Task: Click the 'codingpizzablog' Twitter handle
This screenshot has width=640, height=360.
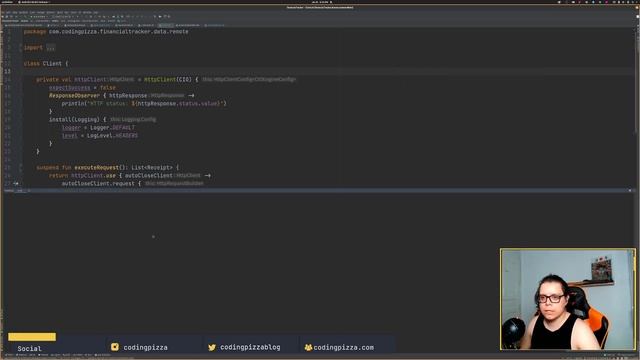Action: tap(250, 347)
